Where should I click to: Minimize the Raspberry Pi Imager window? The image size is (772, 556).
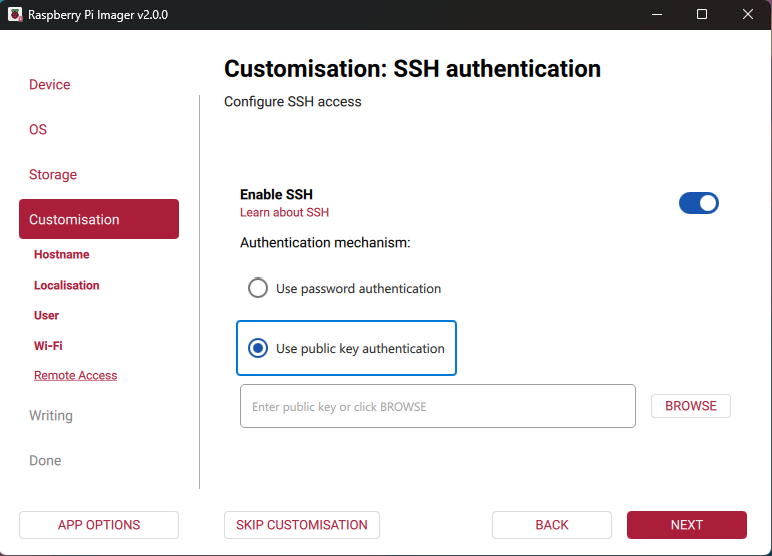click(x=657, y=14)
